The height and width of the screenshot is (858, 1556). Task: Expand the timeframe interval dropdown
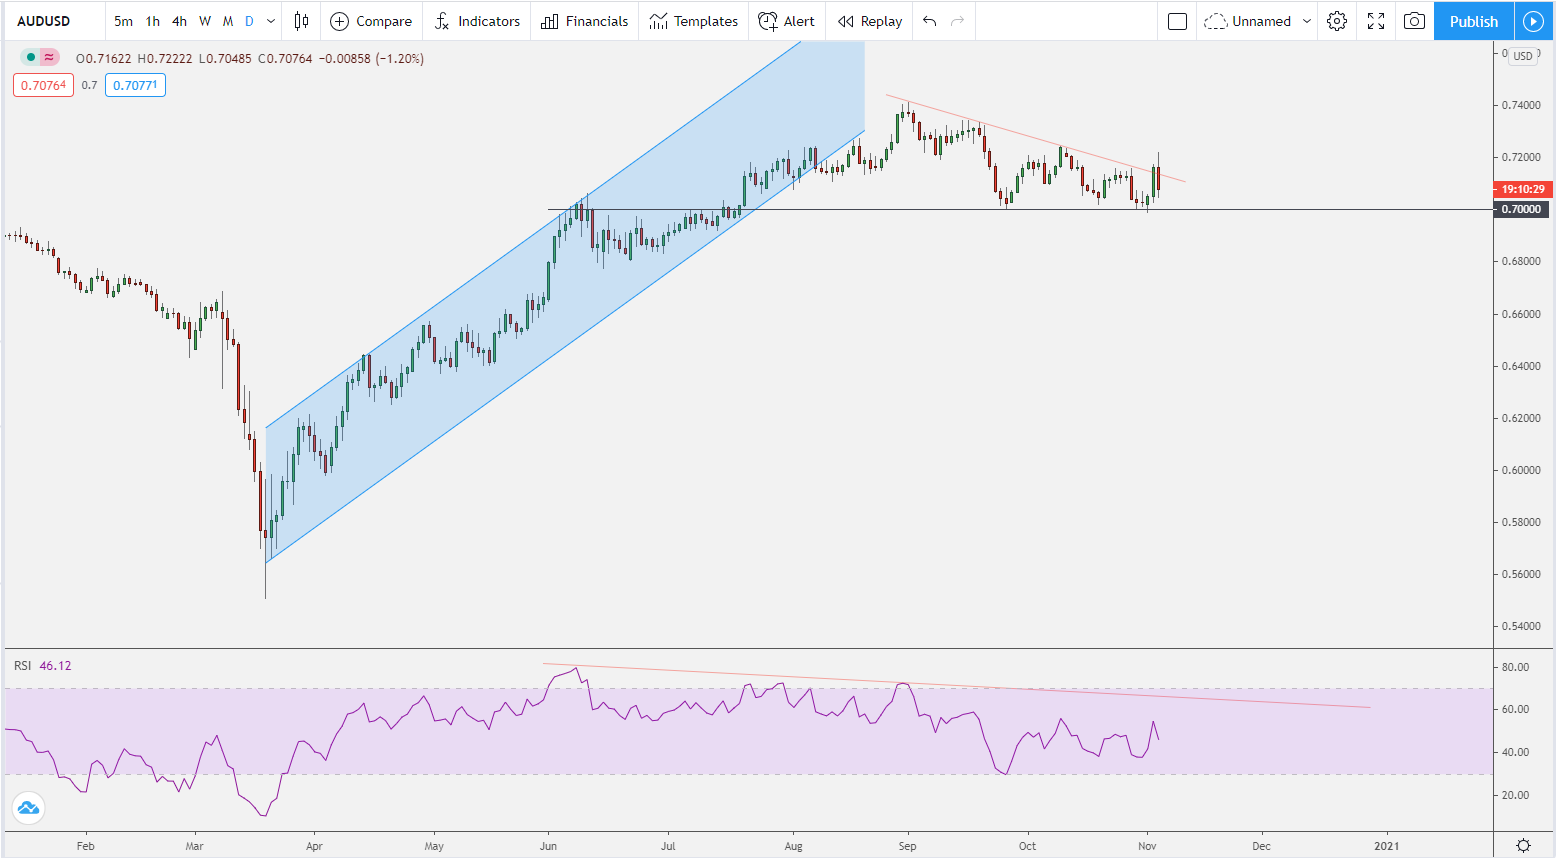(270, 21)
